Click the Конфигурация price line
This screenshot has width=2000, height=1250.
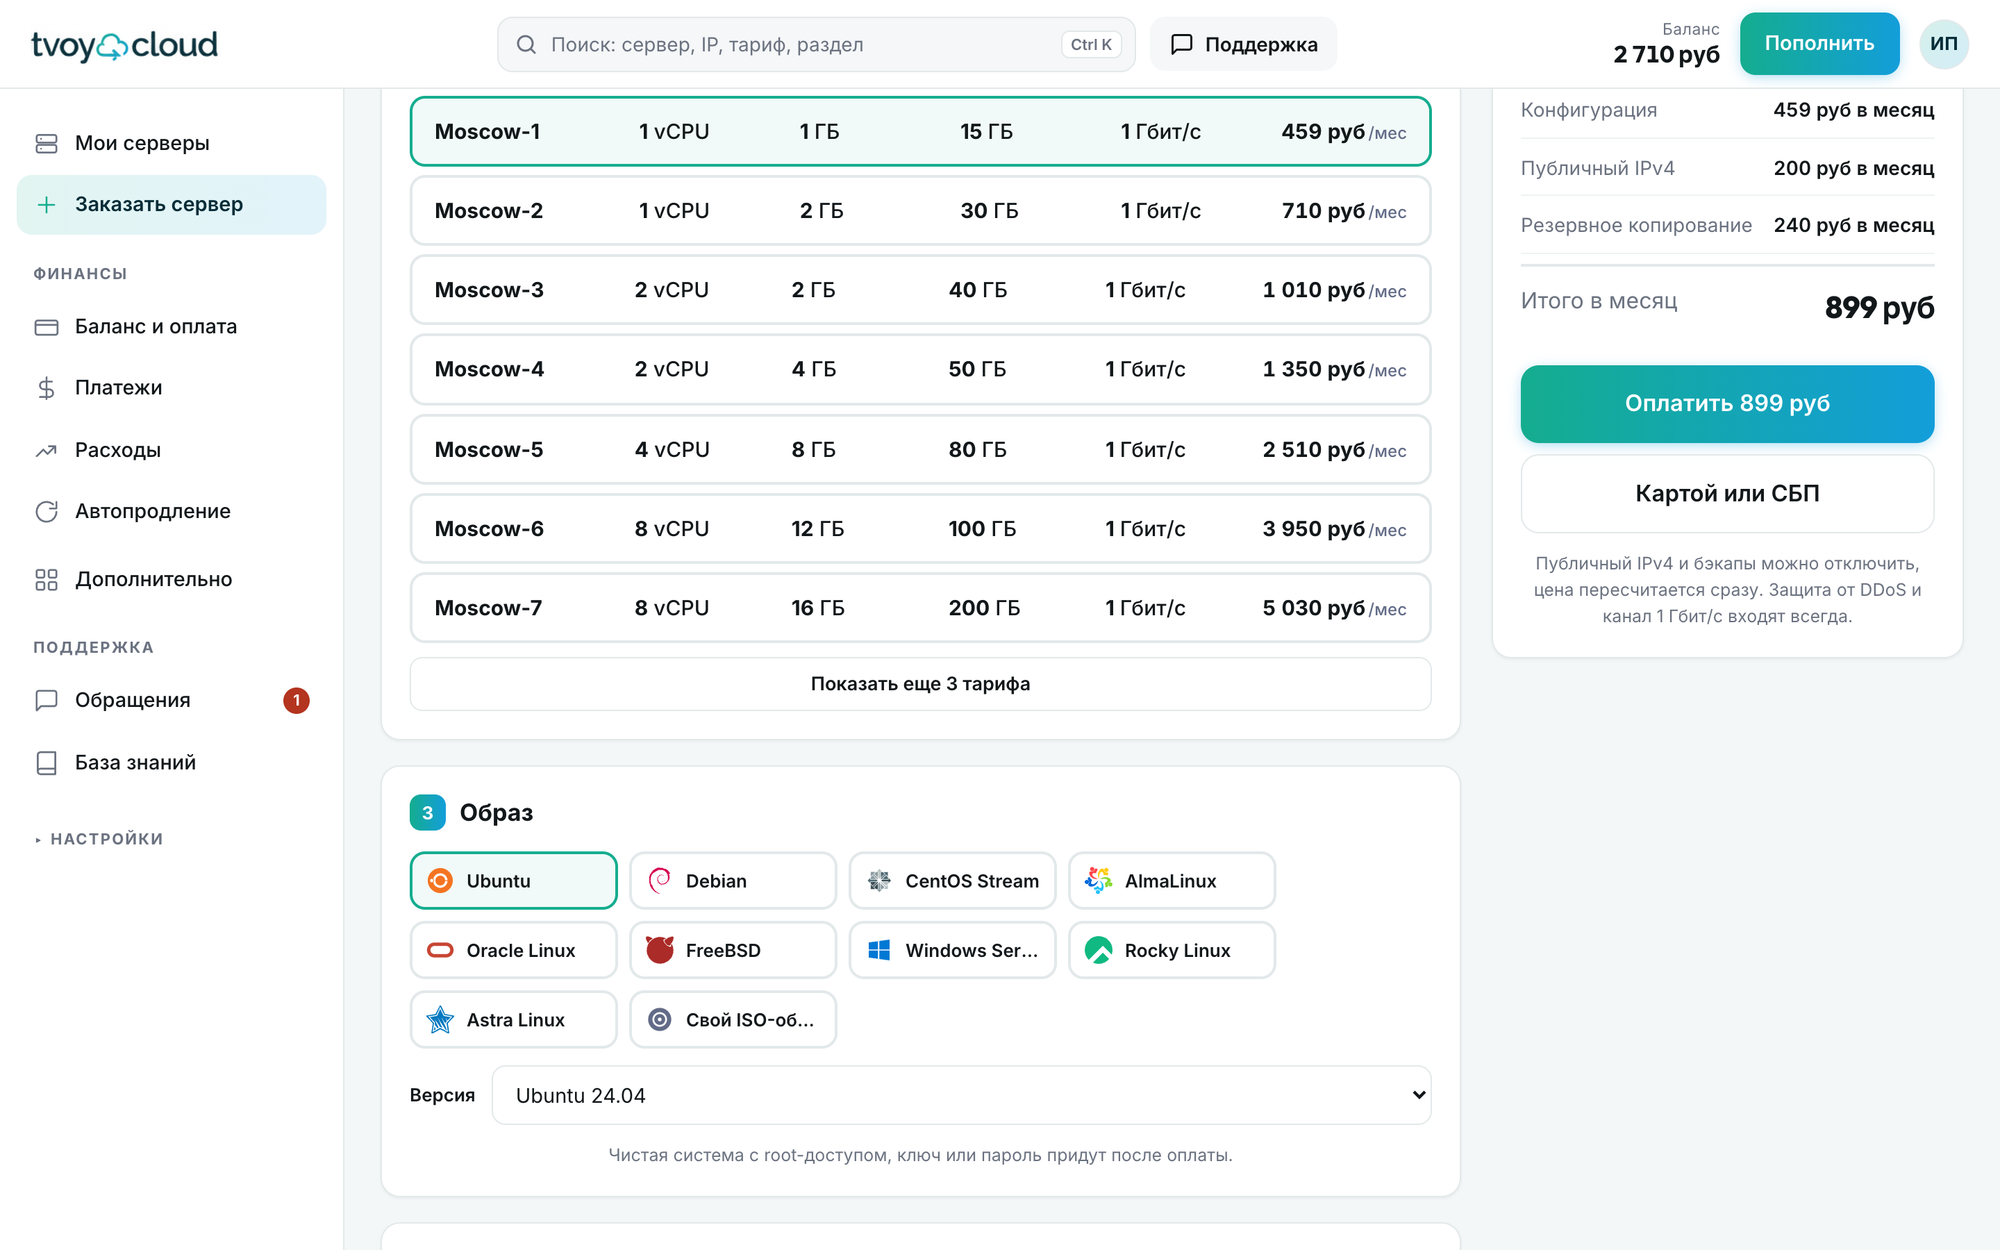pyautogui.click(x=1727, y=110)
